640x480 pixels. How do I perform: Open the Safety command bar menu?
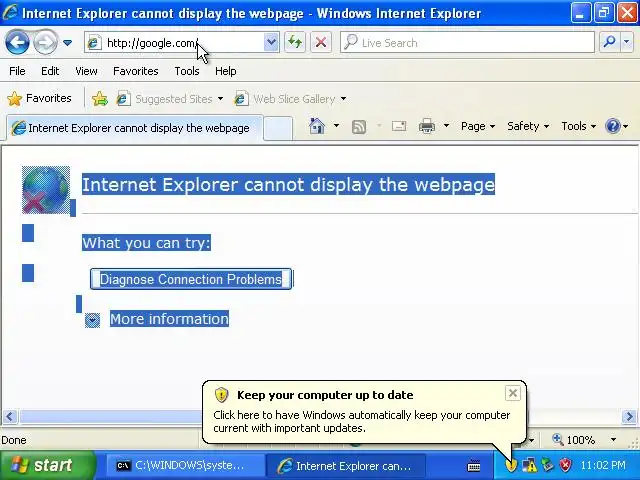[x=528, y=126]
